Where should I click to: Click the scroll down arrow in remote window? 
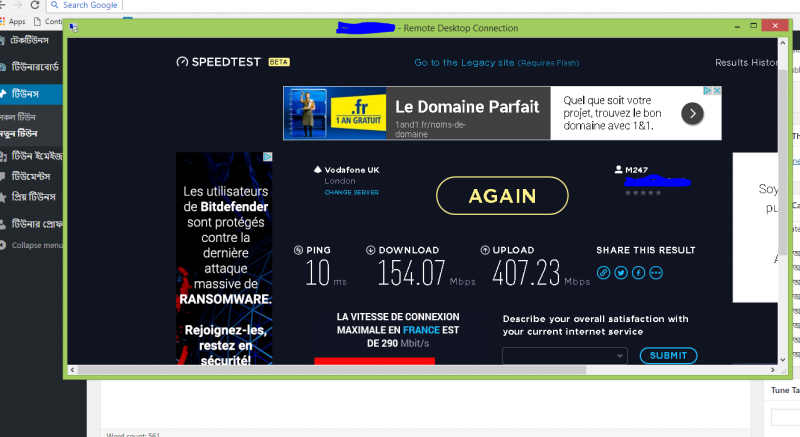(783, 359)
